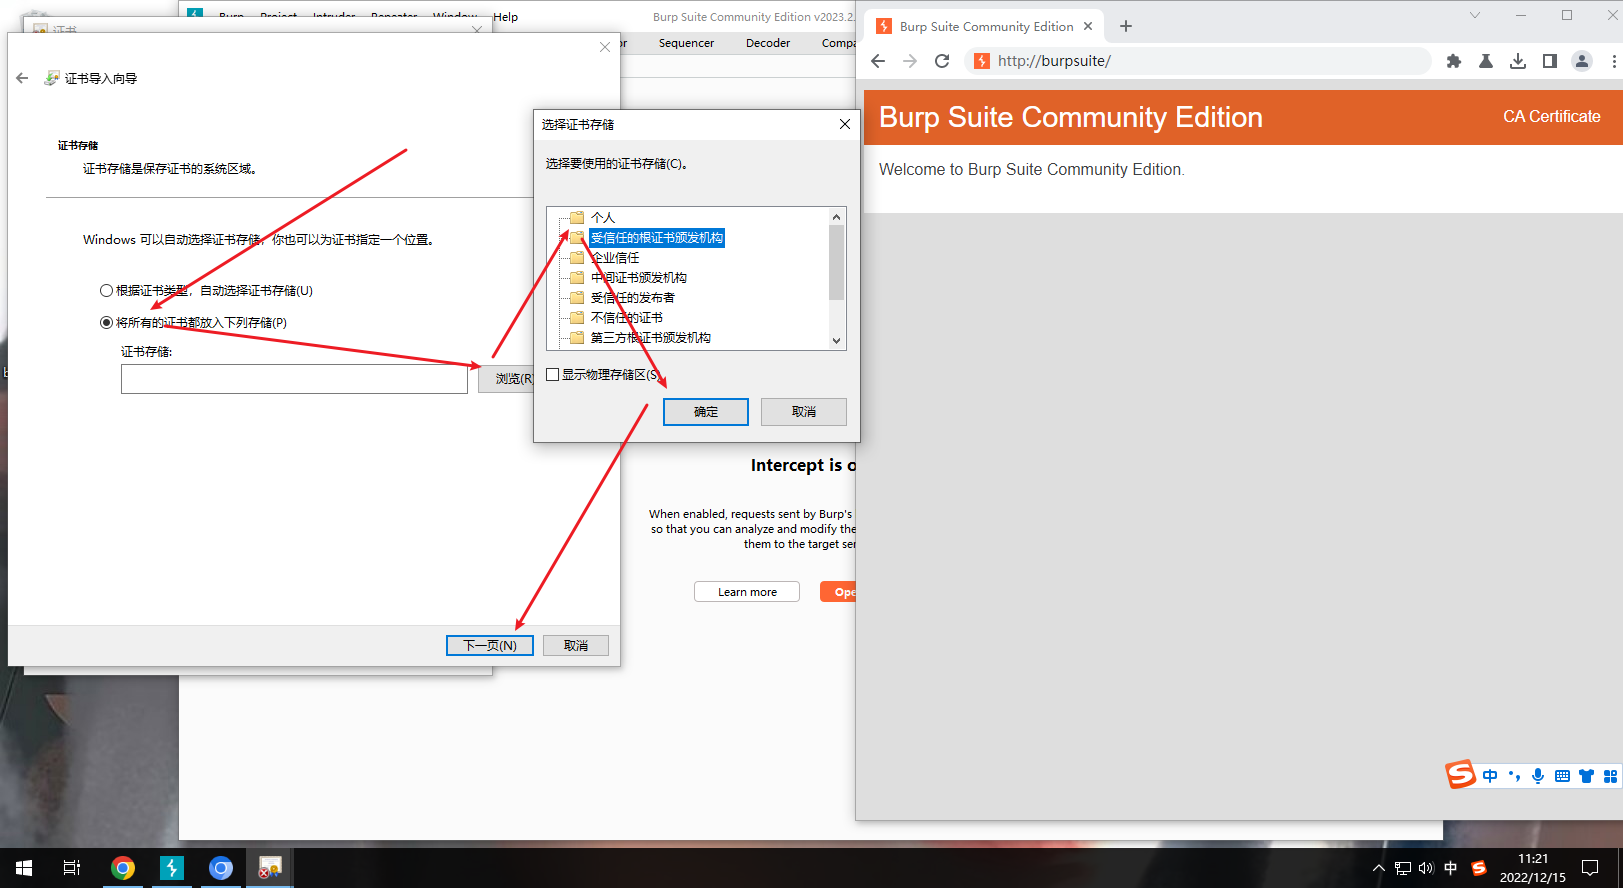Image resolution: width=1623 pixels, height=888 pixels.
Task: Switch to Burp Suite taskbar icon
Action: (172, 868)
